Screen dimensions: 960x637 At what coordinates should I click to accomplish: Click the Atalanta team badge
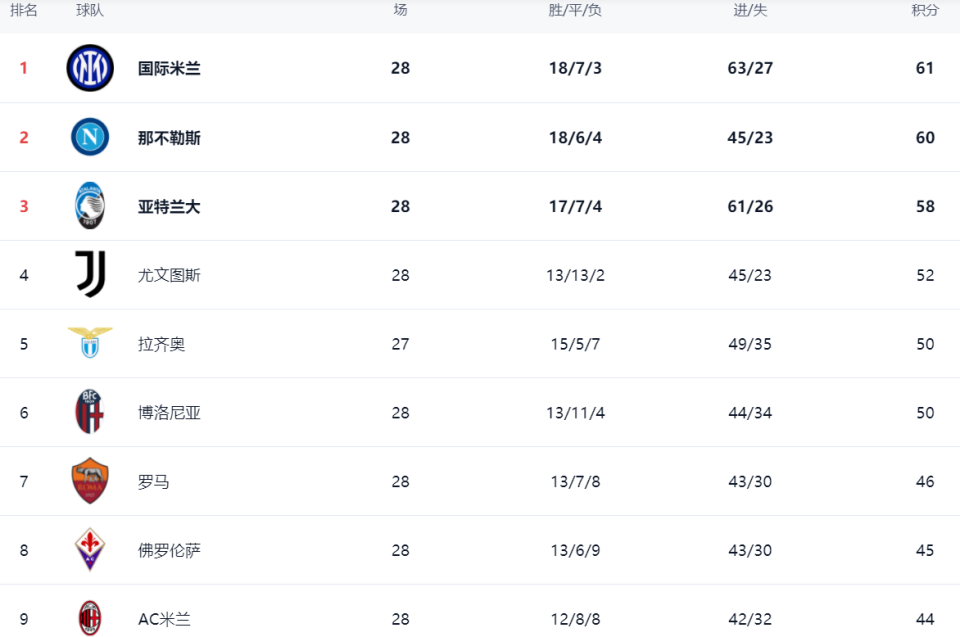pos(90,206)
